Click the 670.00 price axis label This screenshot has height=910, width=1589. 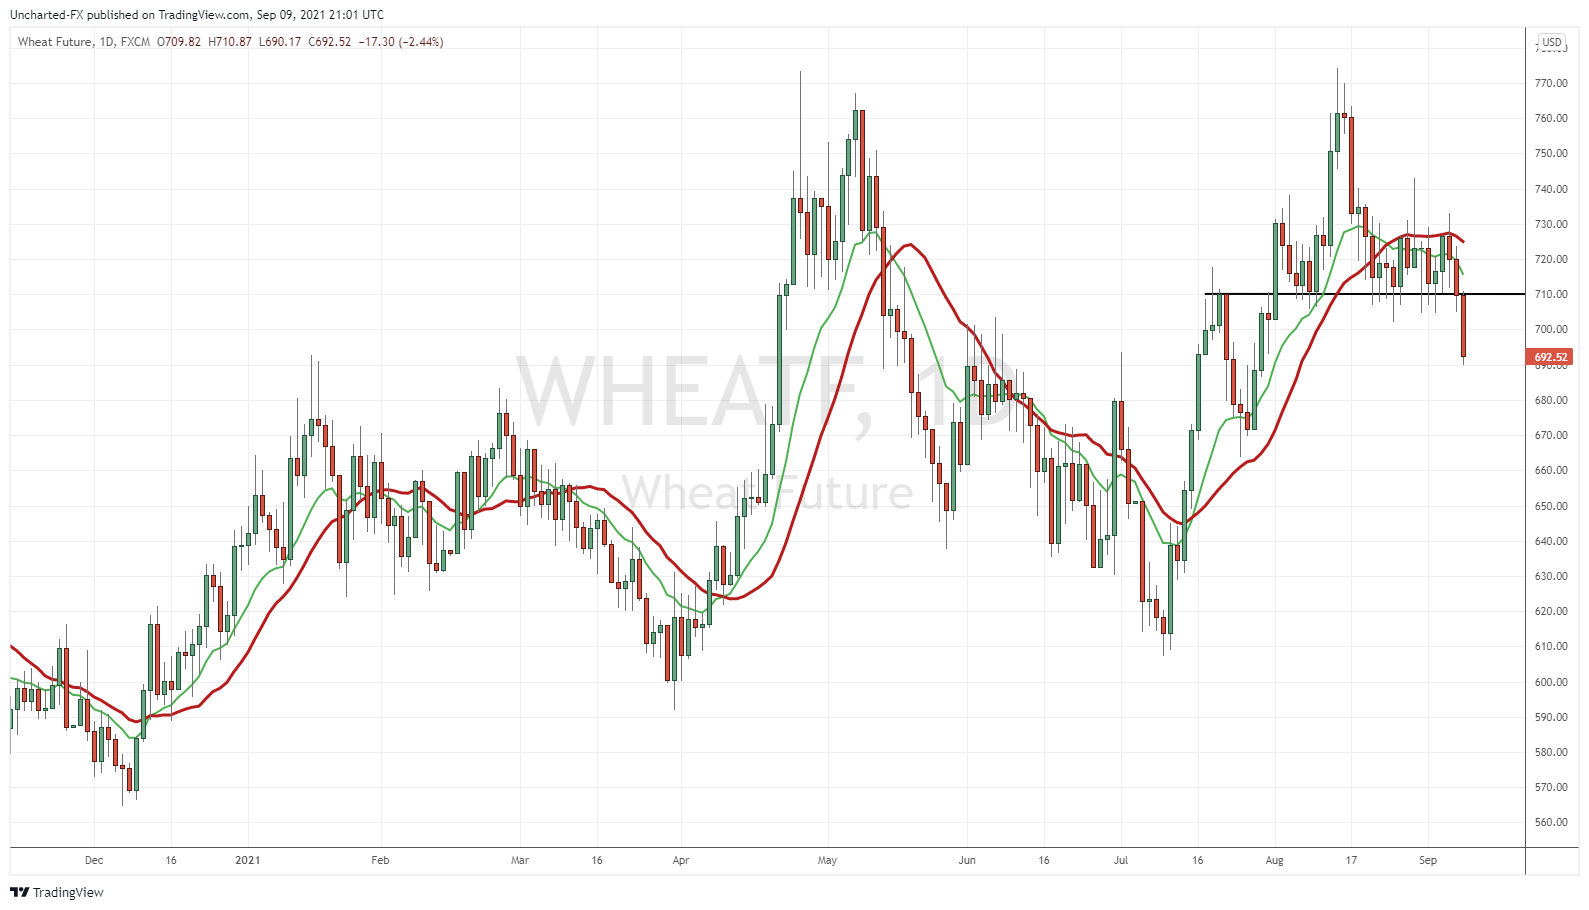coord(1551,435)
